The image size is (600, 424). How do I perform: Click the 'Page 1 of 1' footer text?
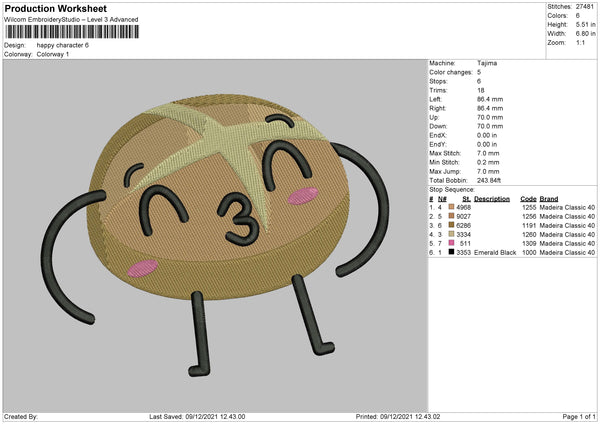pos(579,417)
